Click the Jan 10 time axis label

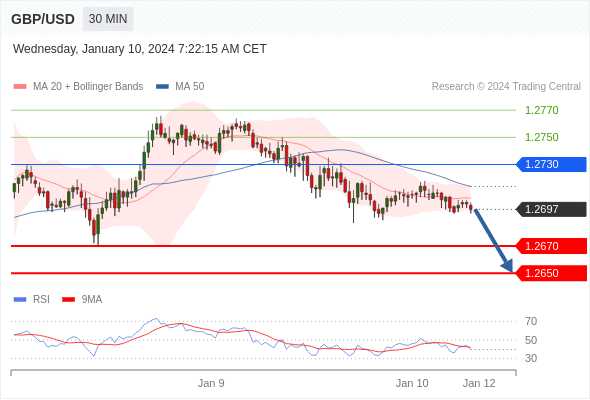tap(412, 383)
